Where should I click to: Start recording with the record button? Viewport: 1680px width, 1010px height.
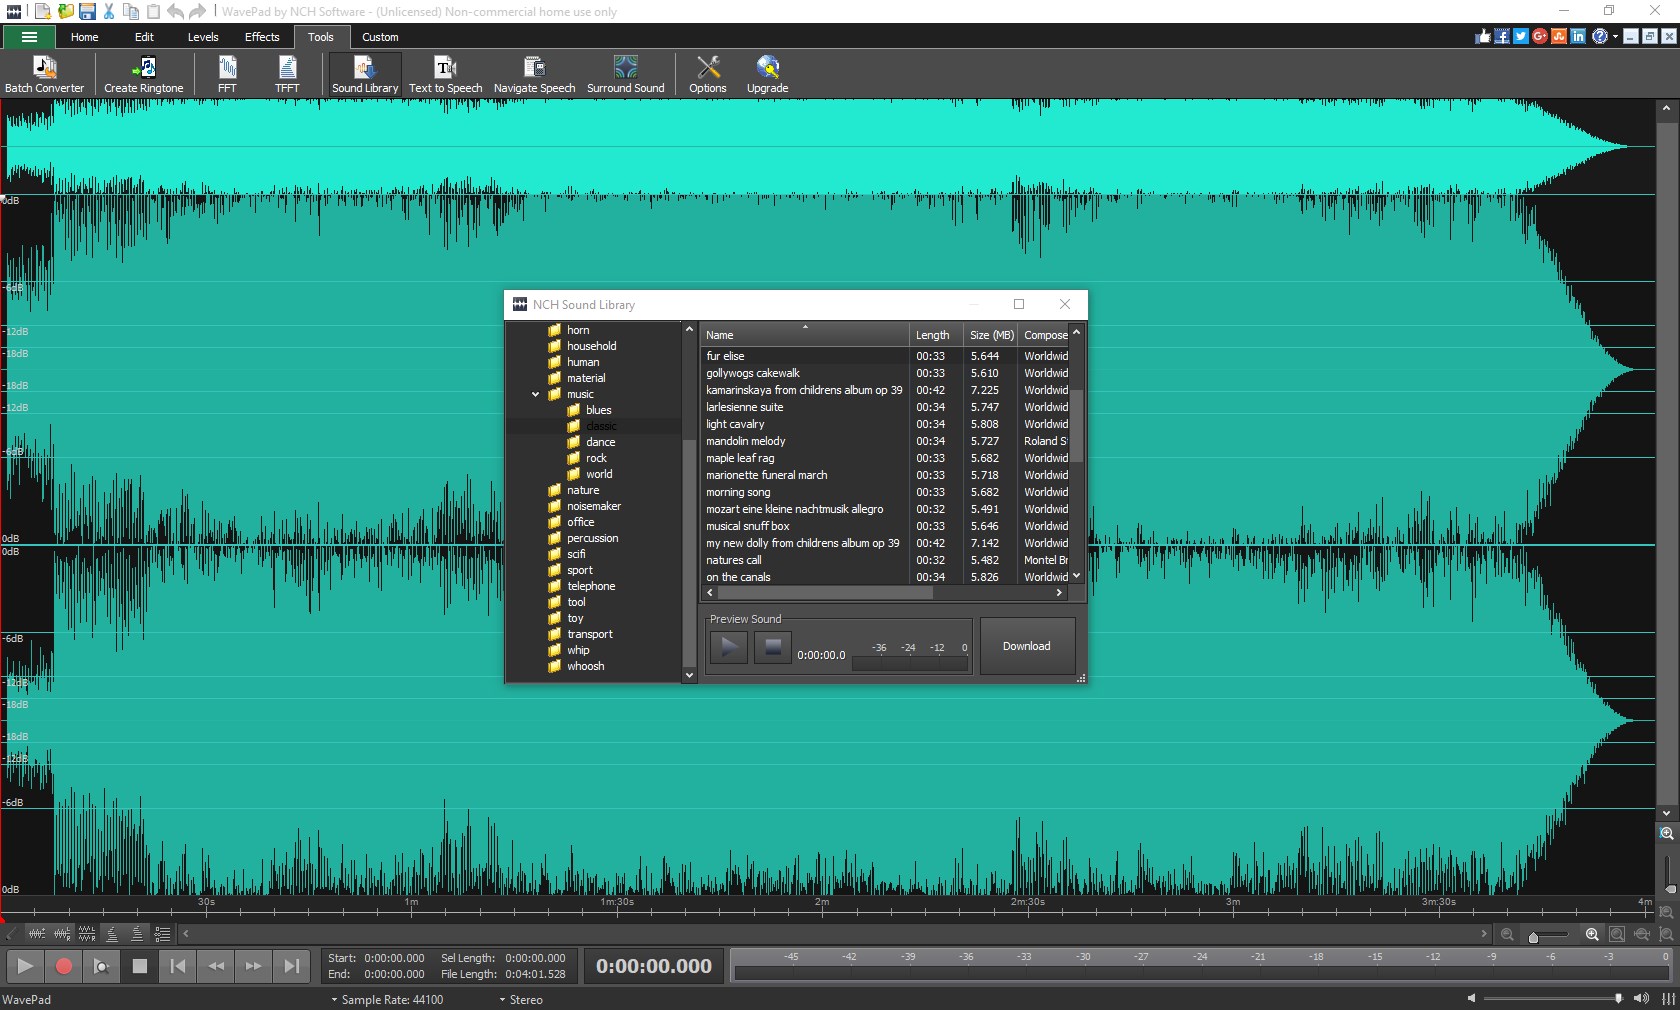[63, 966]
